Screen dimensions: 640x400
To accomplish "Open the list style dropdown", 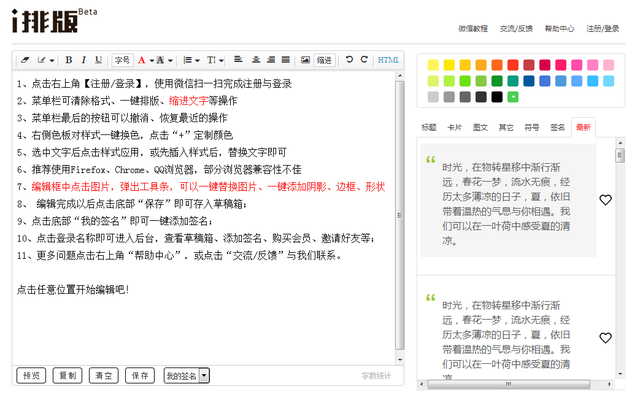I will click(197, 61).
